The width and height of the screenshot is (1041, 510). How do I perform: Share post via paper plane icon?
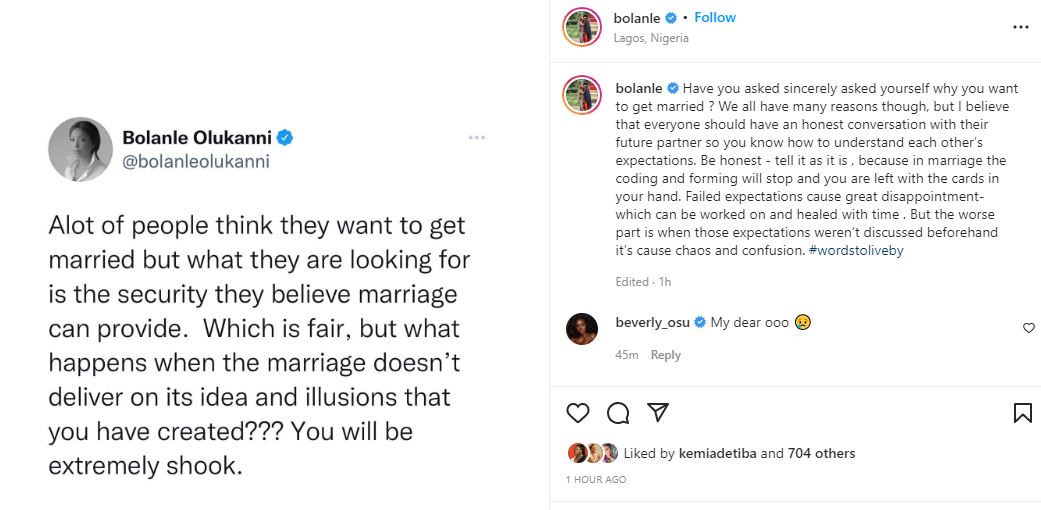pos(657,412)
